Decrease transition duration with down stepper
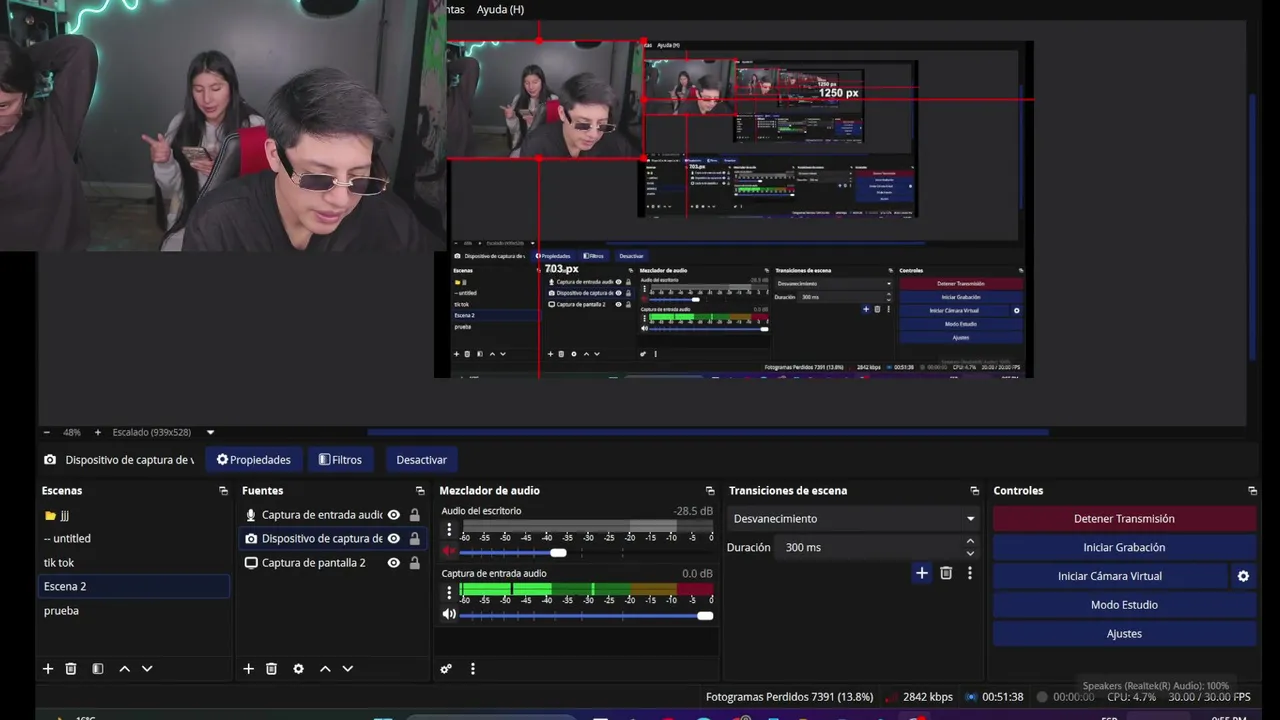The height and width of the screenshot is (720, 1280). point(970,553)
